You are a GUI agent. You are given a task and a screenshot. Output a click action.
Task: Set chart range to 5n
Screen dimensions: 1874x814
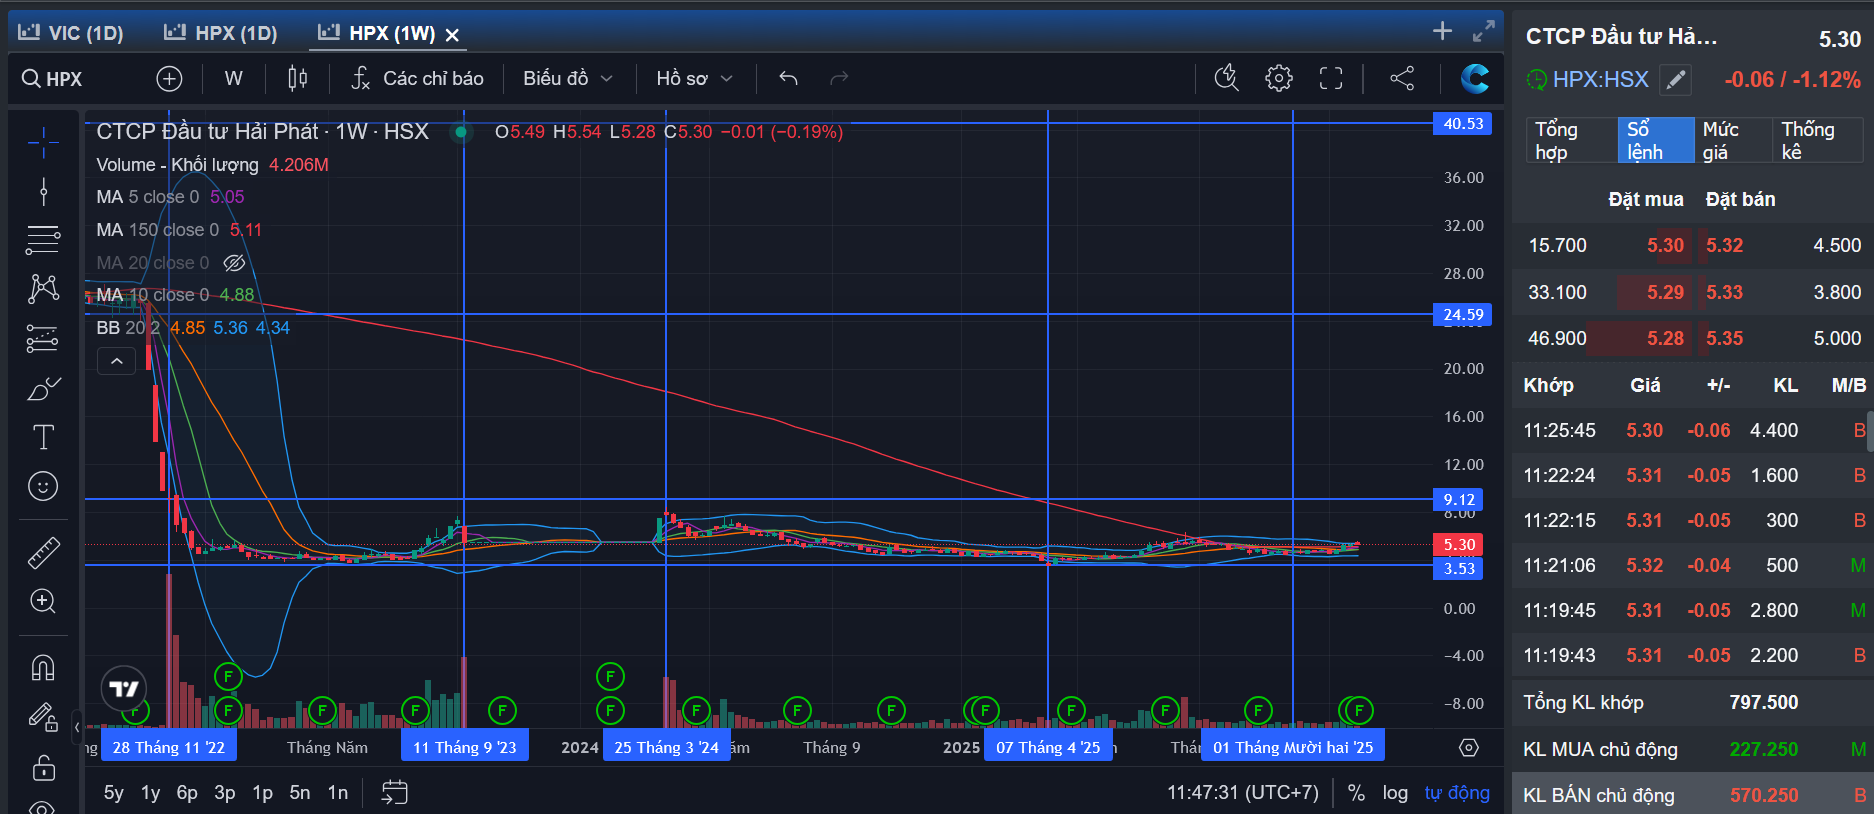coord(300,793)
